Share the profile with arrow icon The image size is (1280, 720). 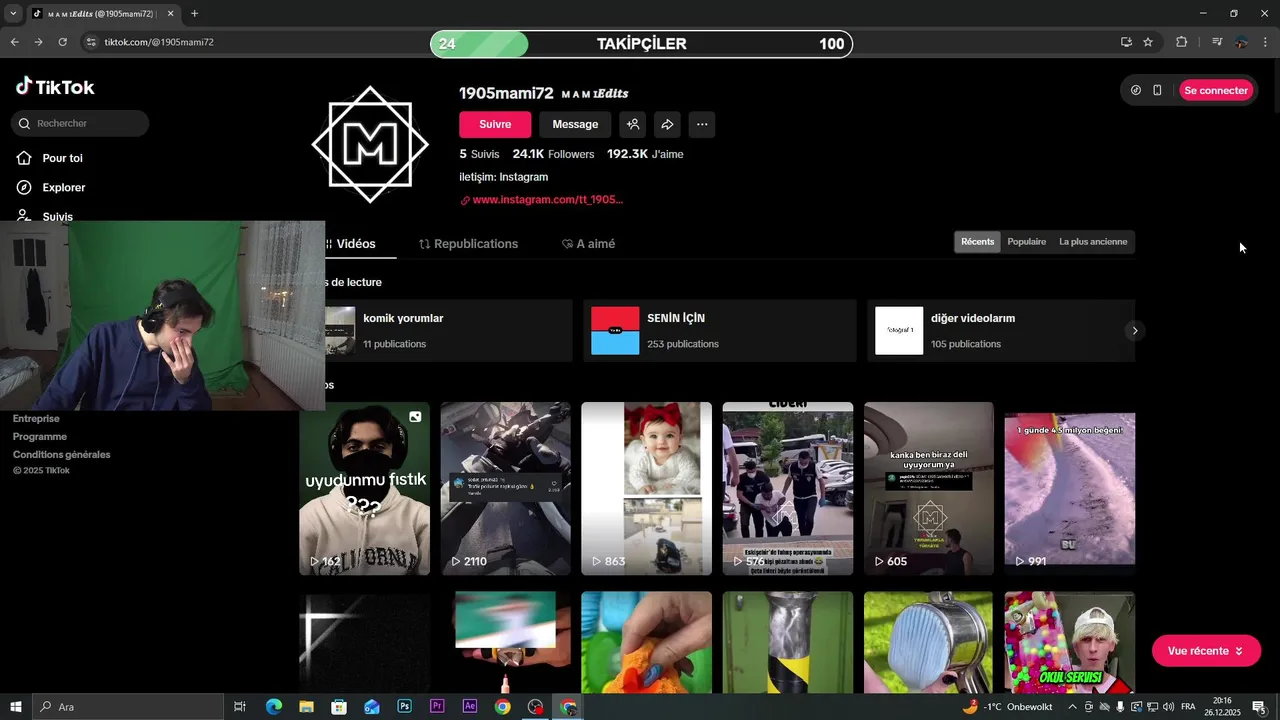pyautogui.click(x=667, y=124)
